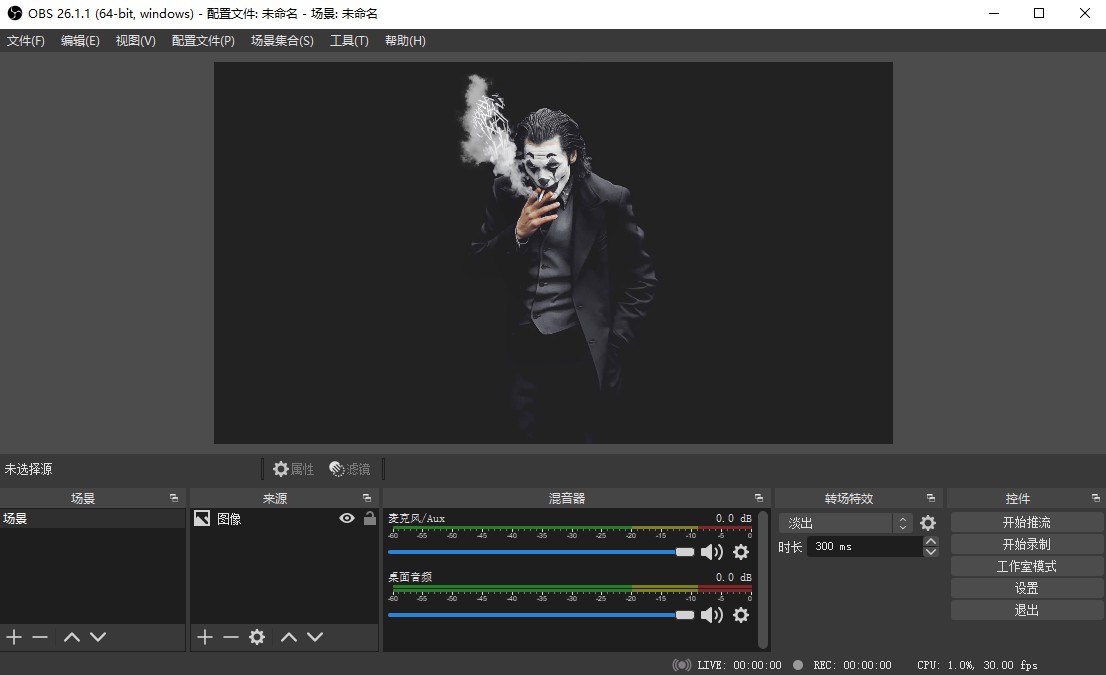Viewport: 1106px width, 675px height.
Task: Click the 开始推流 button
Action: pos(1026,523)
